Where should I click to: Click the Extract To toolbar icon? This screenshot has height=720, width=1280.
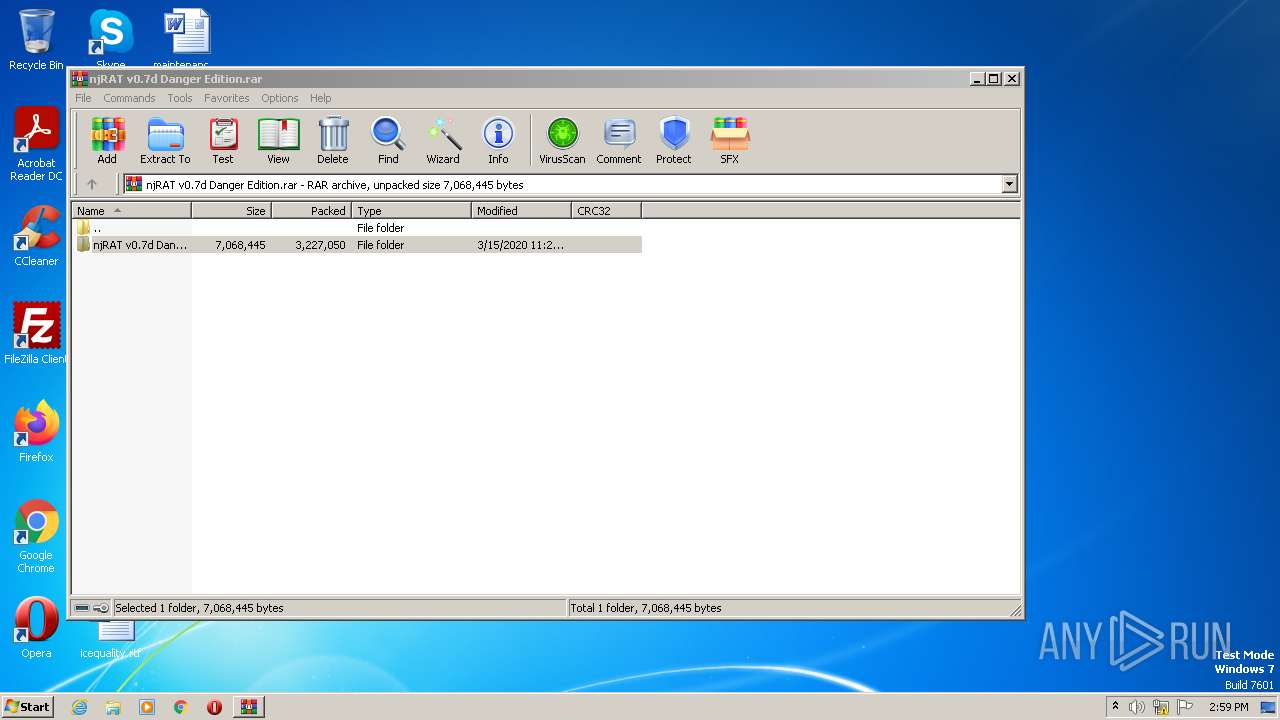click(165, 141)
